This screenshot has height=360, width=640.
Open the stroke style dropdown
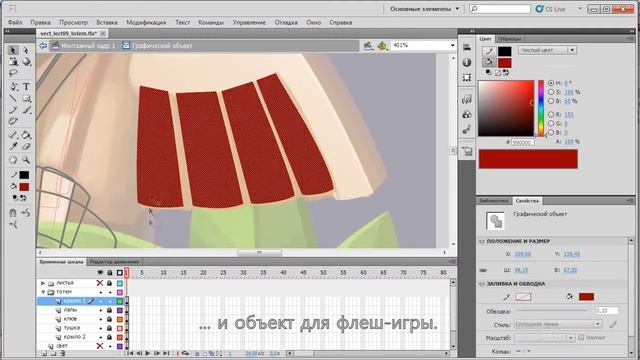pyautogui.click(x=558, y=324)
